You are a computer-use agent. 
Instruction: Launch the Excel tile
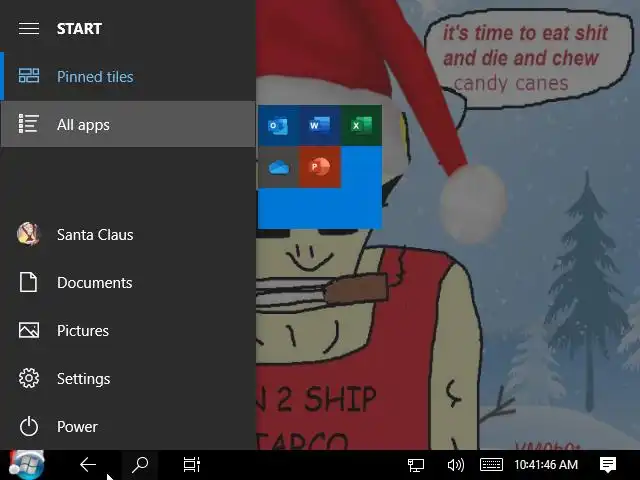click(362, 125)
